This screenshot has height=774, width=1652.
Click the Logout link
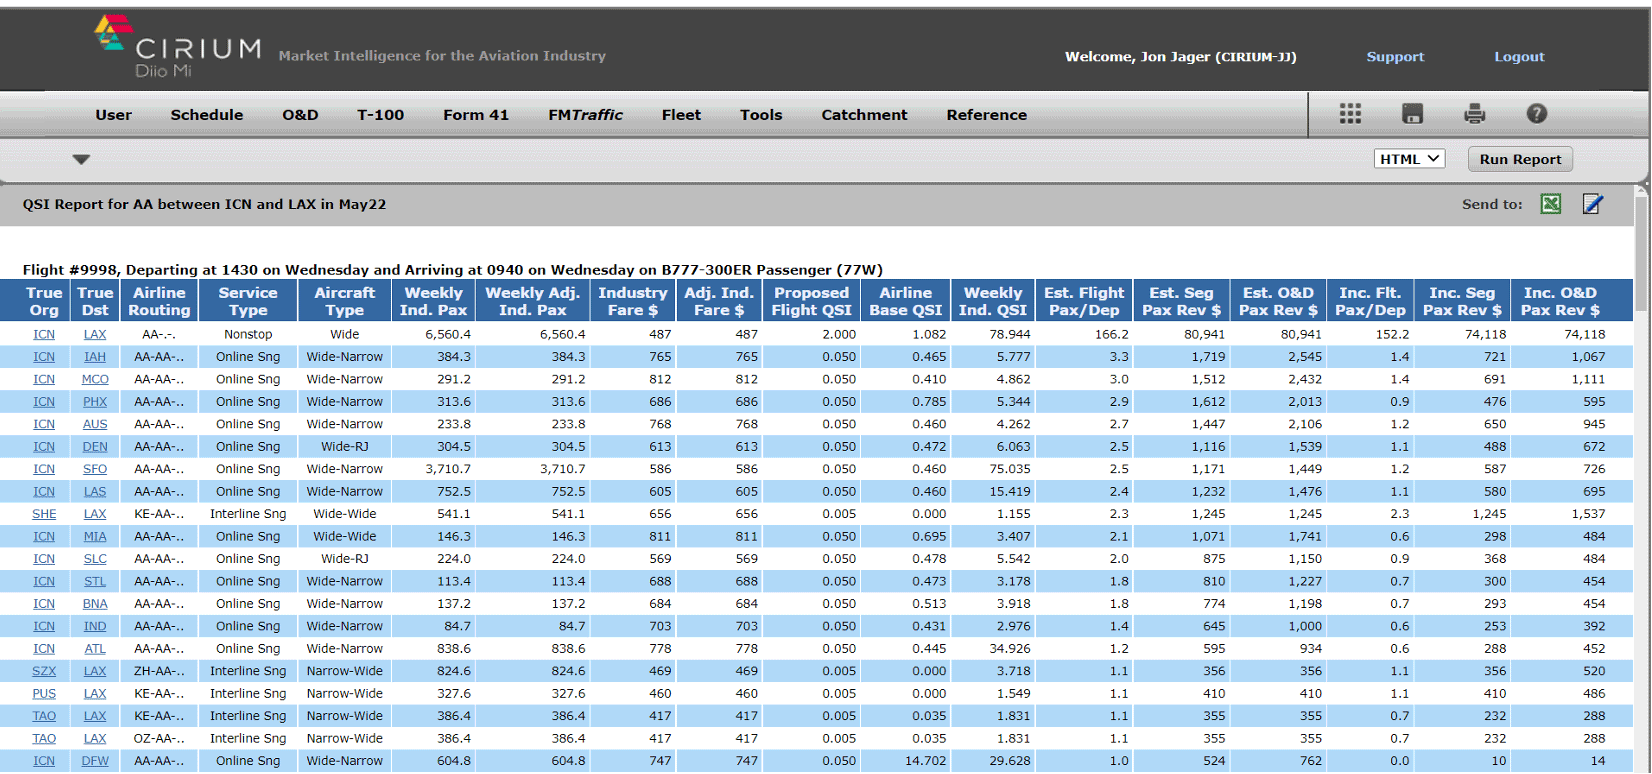pos(1519,57)
